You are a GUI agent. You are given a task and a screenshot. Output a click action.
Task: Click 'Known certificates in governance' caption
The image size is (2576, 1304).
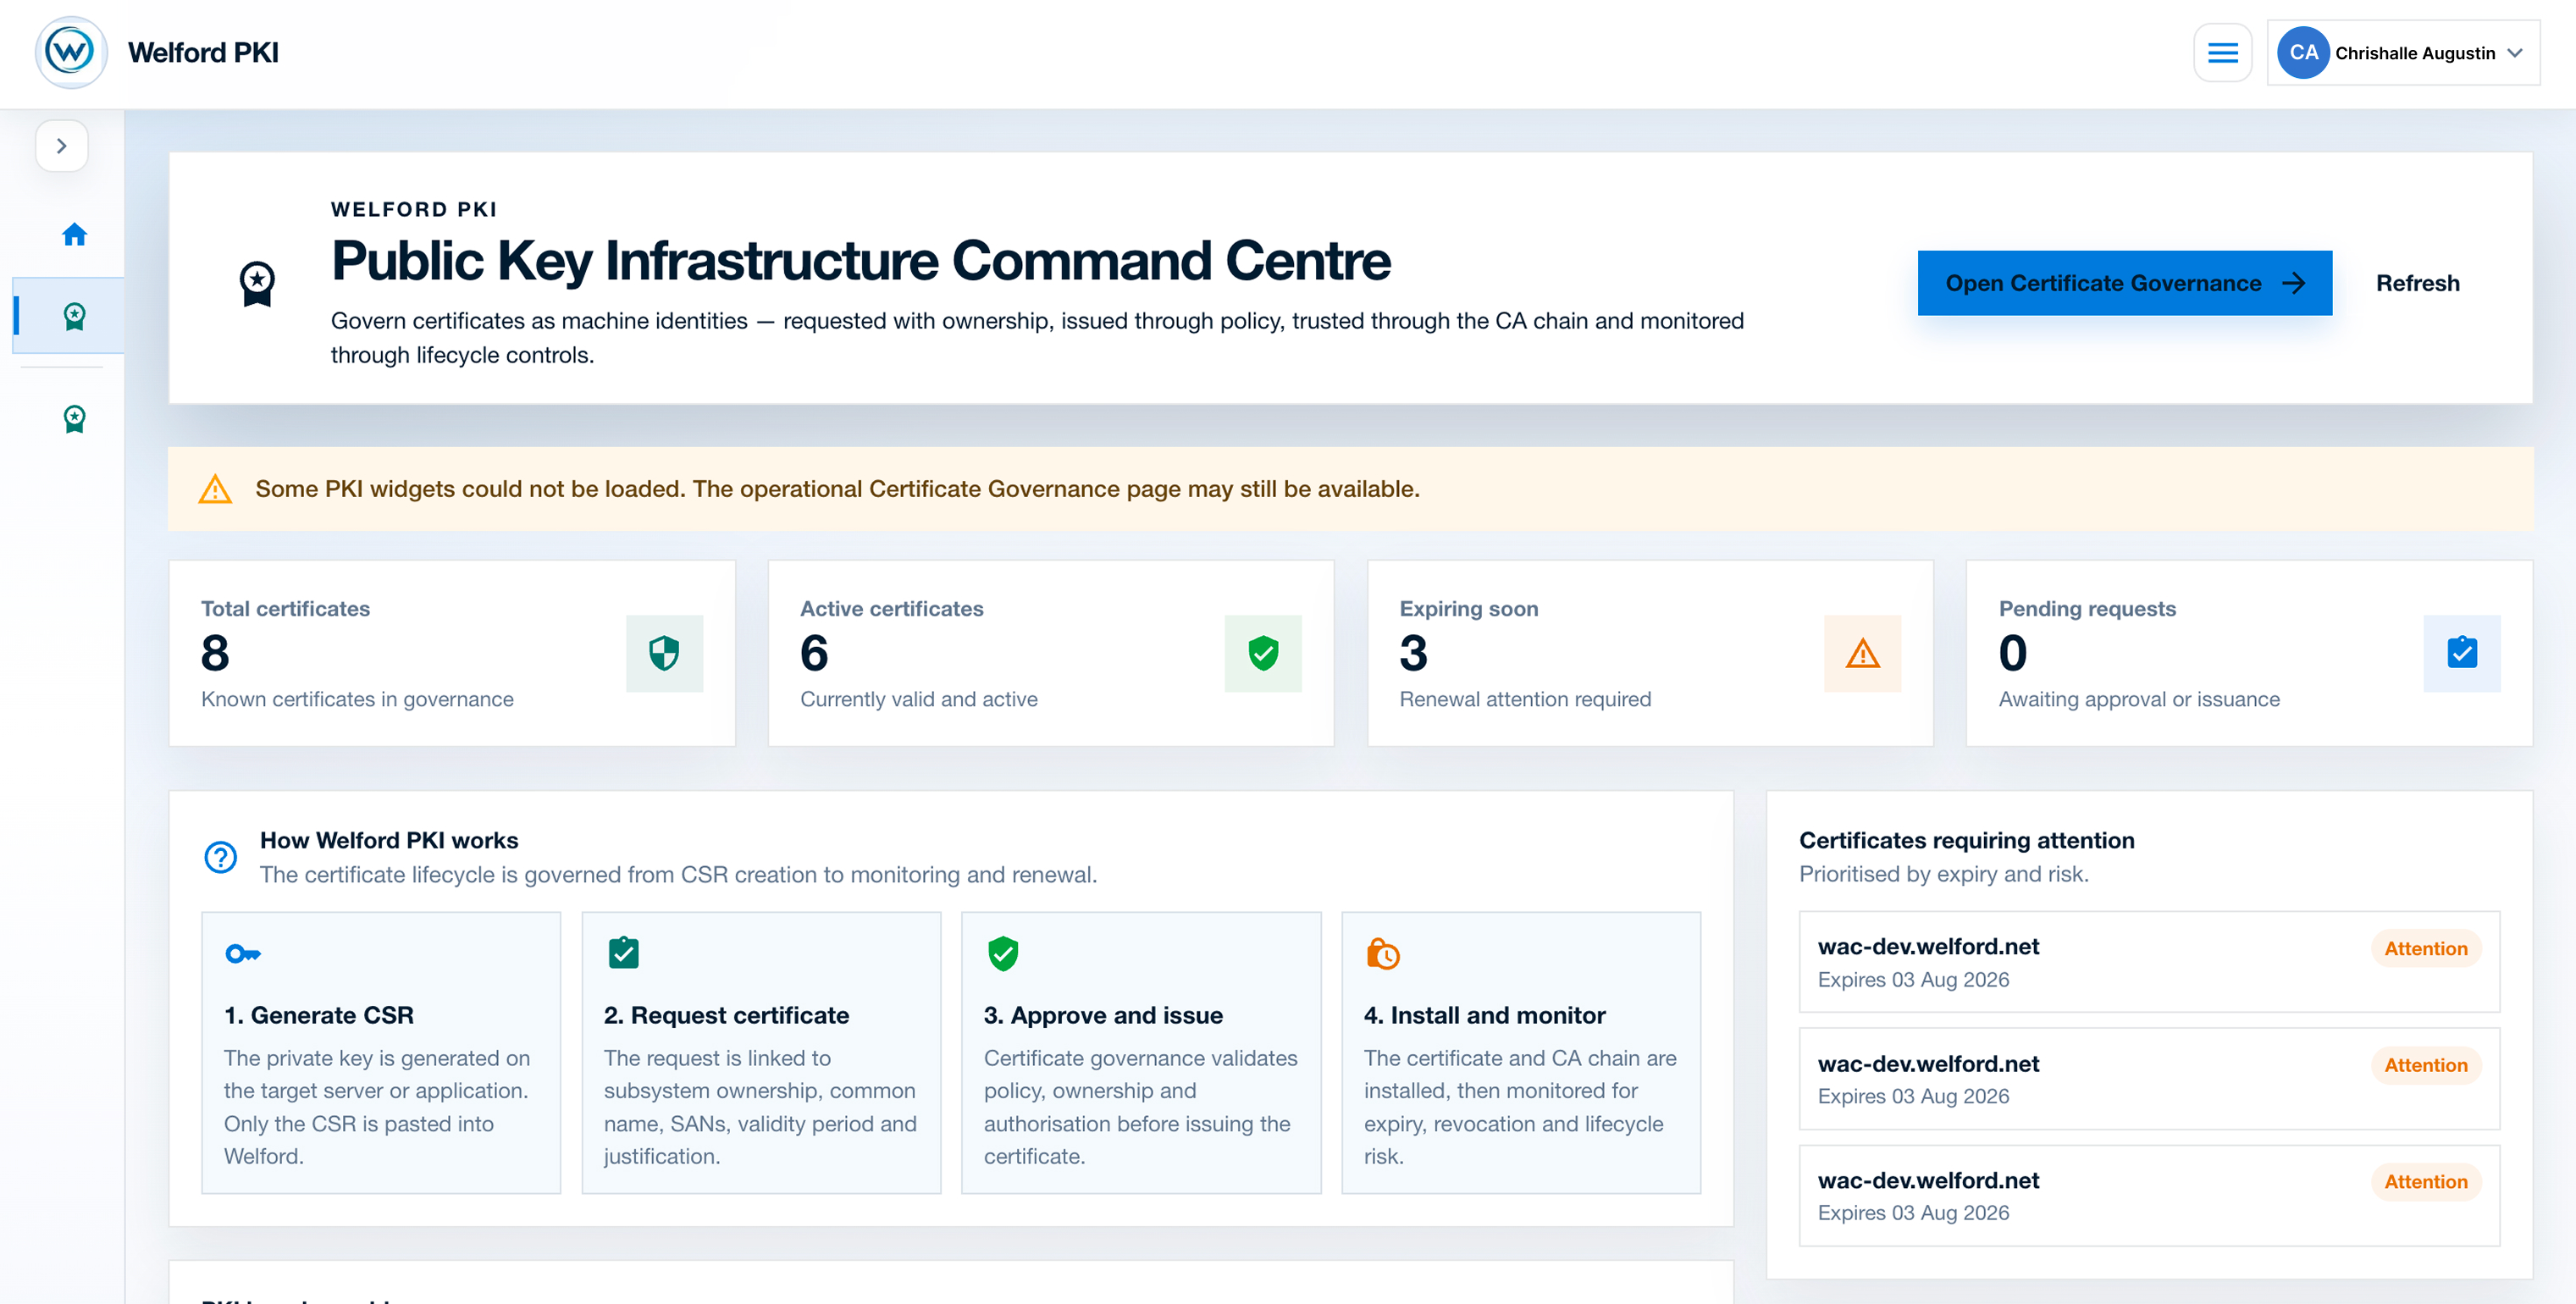click(x=357, y=699)
